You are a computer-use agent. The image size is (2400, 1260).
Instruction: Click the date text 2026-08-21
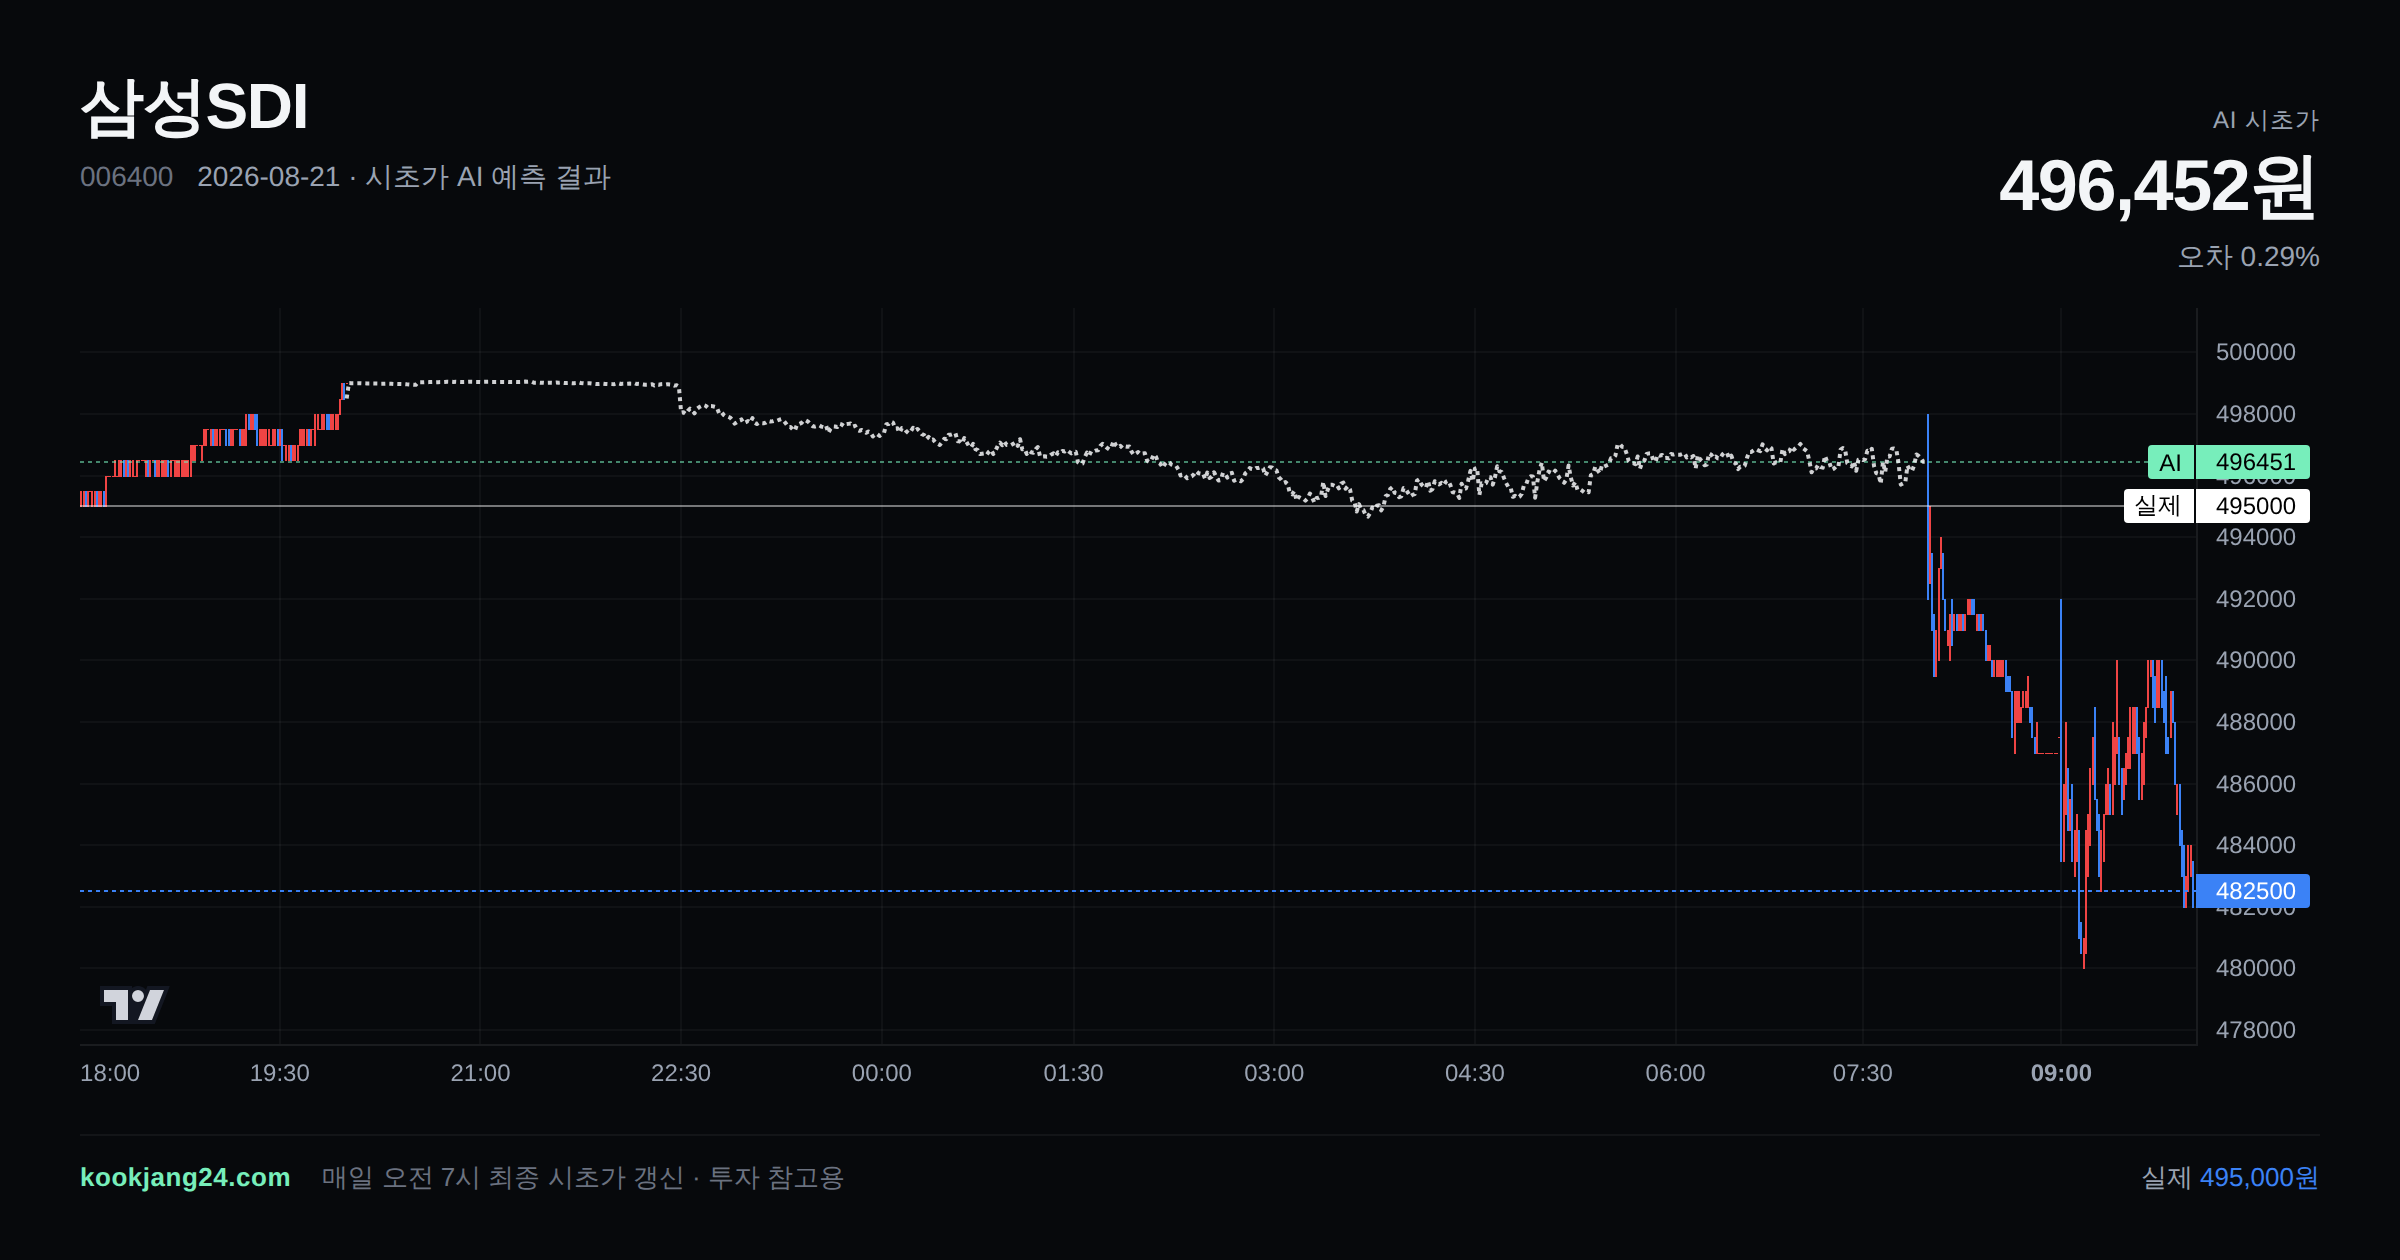click(268, 177)
